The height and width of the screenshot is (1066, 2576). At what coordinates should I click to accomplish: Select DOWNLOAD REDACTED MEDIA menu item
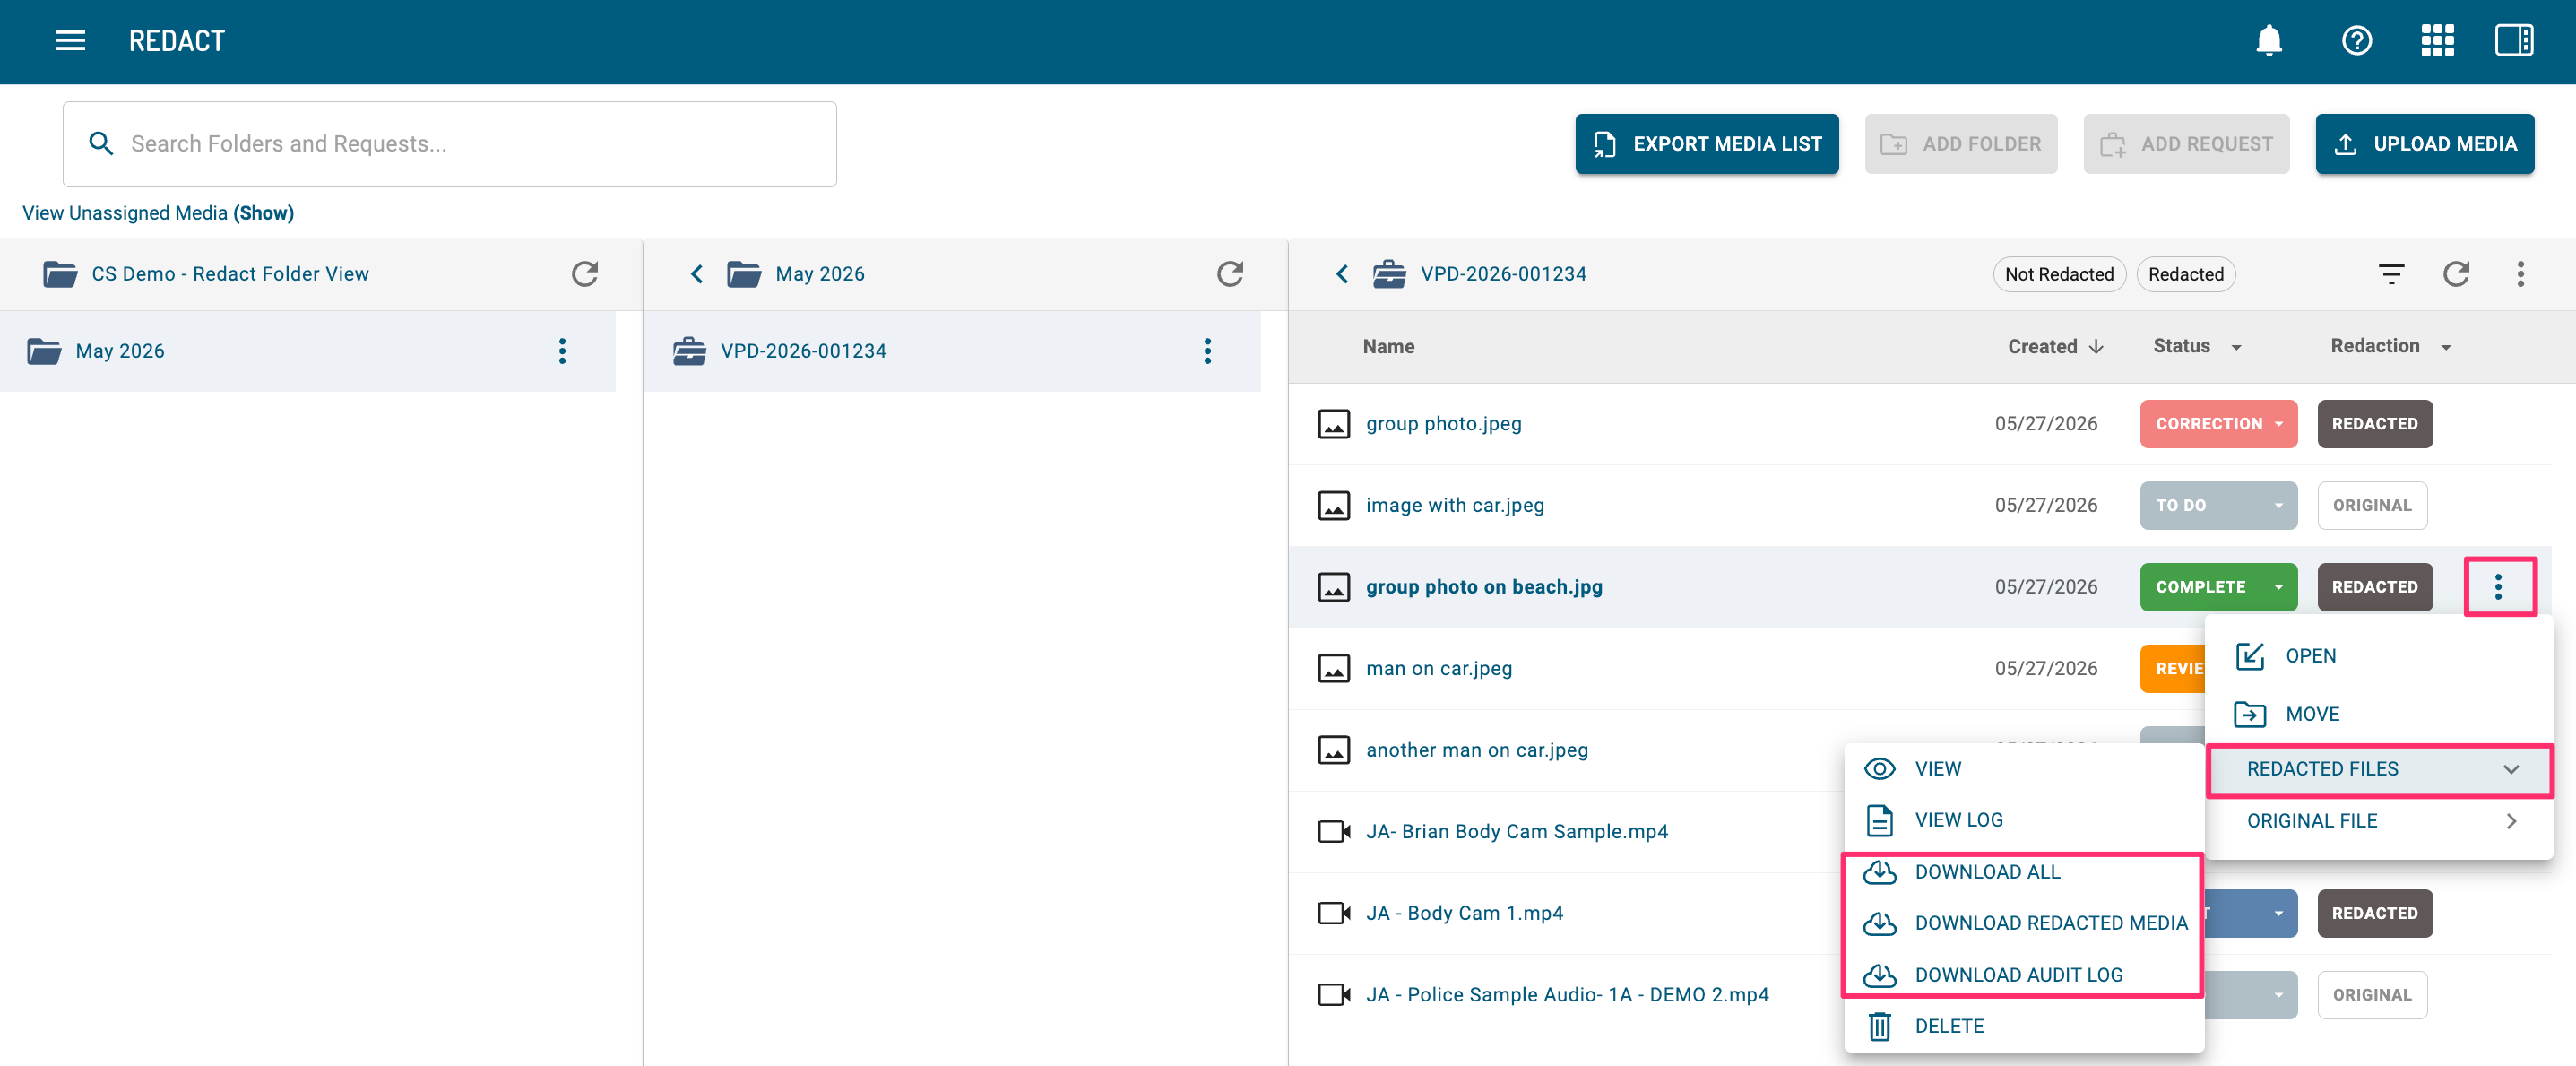point(2023,923)
